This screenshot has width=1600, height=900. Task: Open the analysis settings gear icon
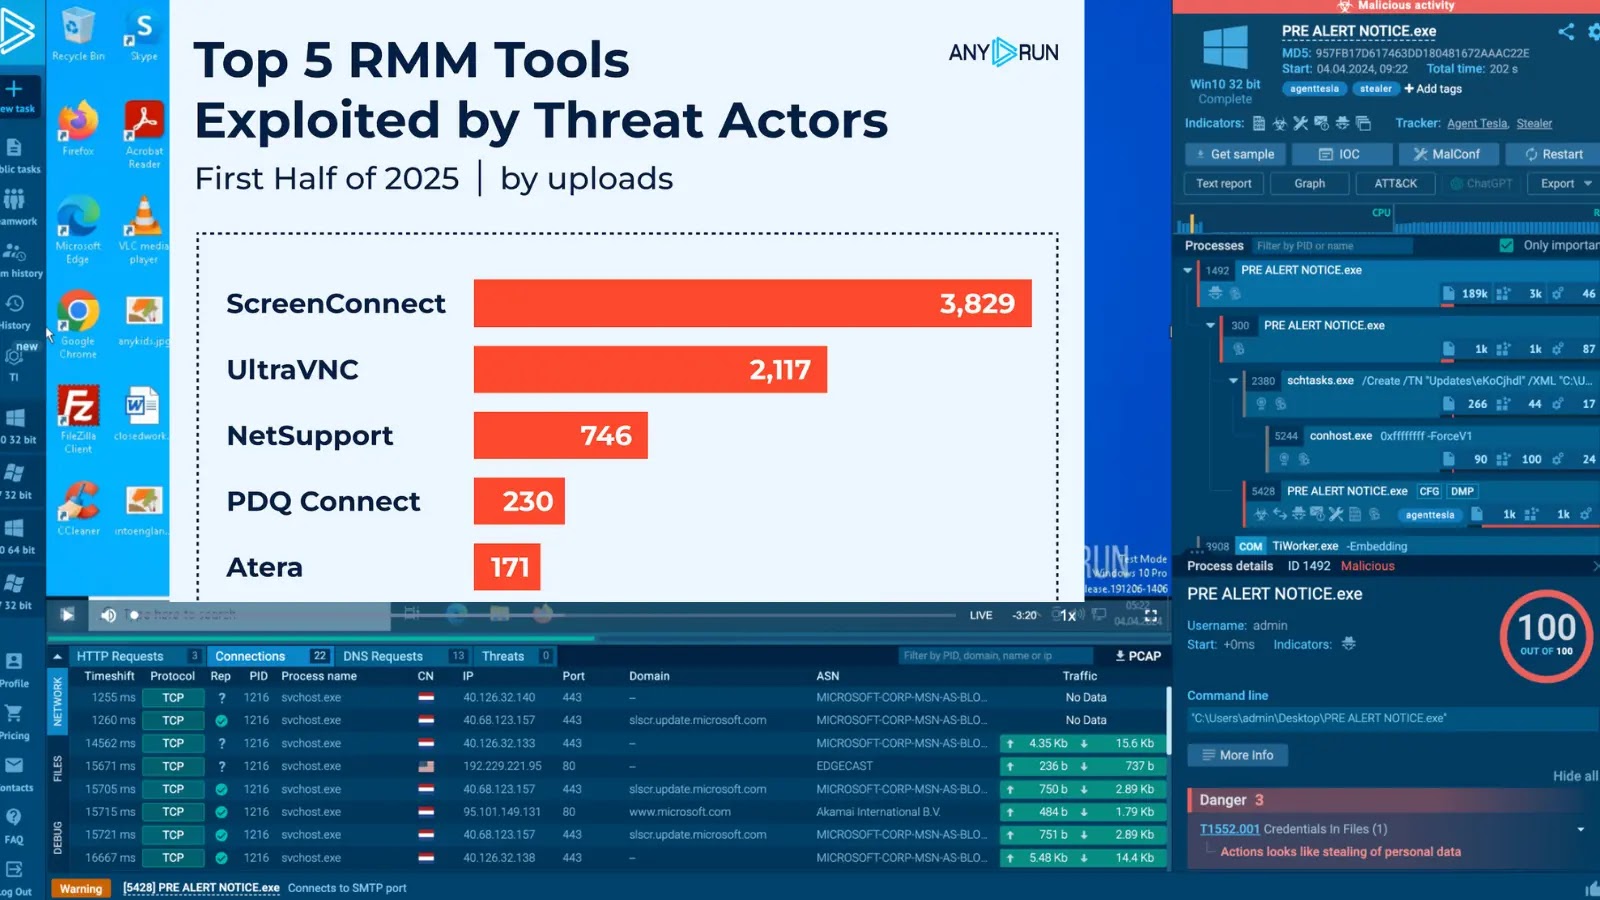tap(1595, 32)
